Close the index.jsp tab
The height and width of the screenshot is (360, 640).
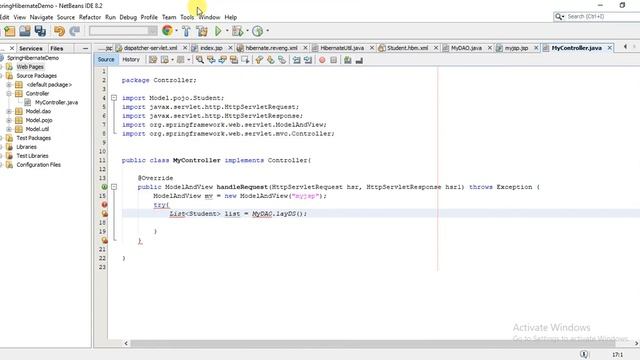coord(230,48)
